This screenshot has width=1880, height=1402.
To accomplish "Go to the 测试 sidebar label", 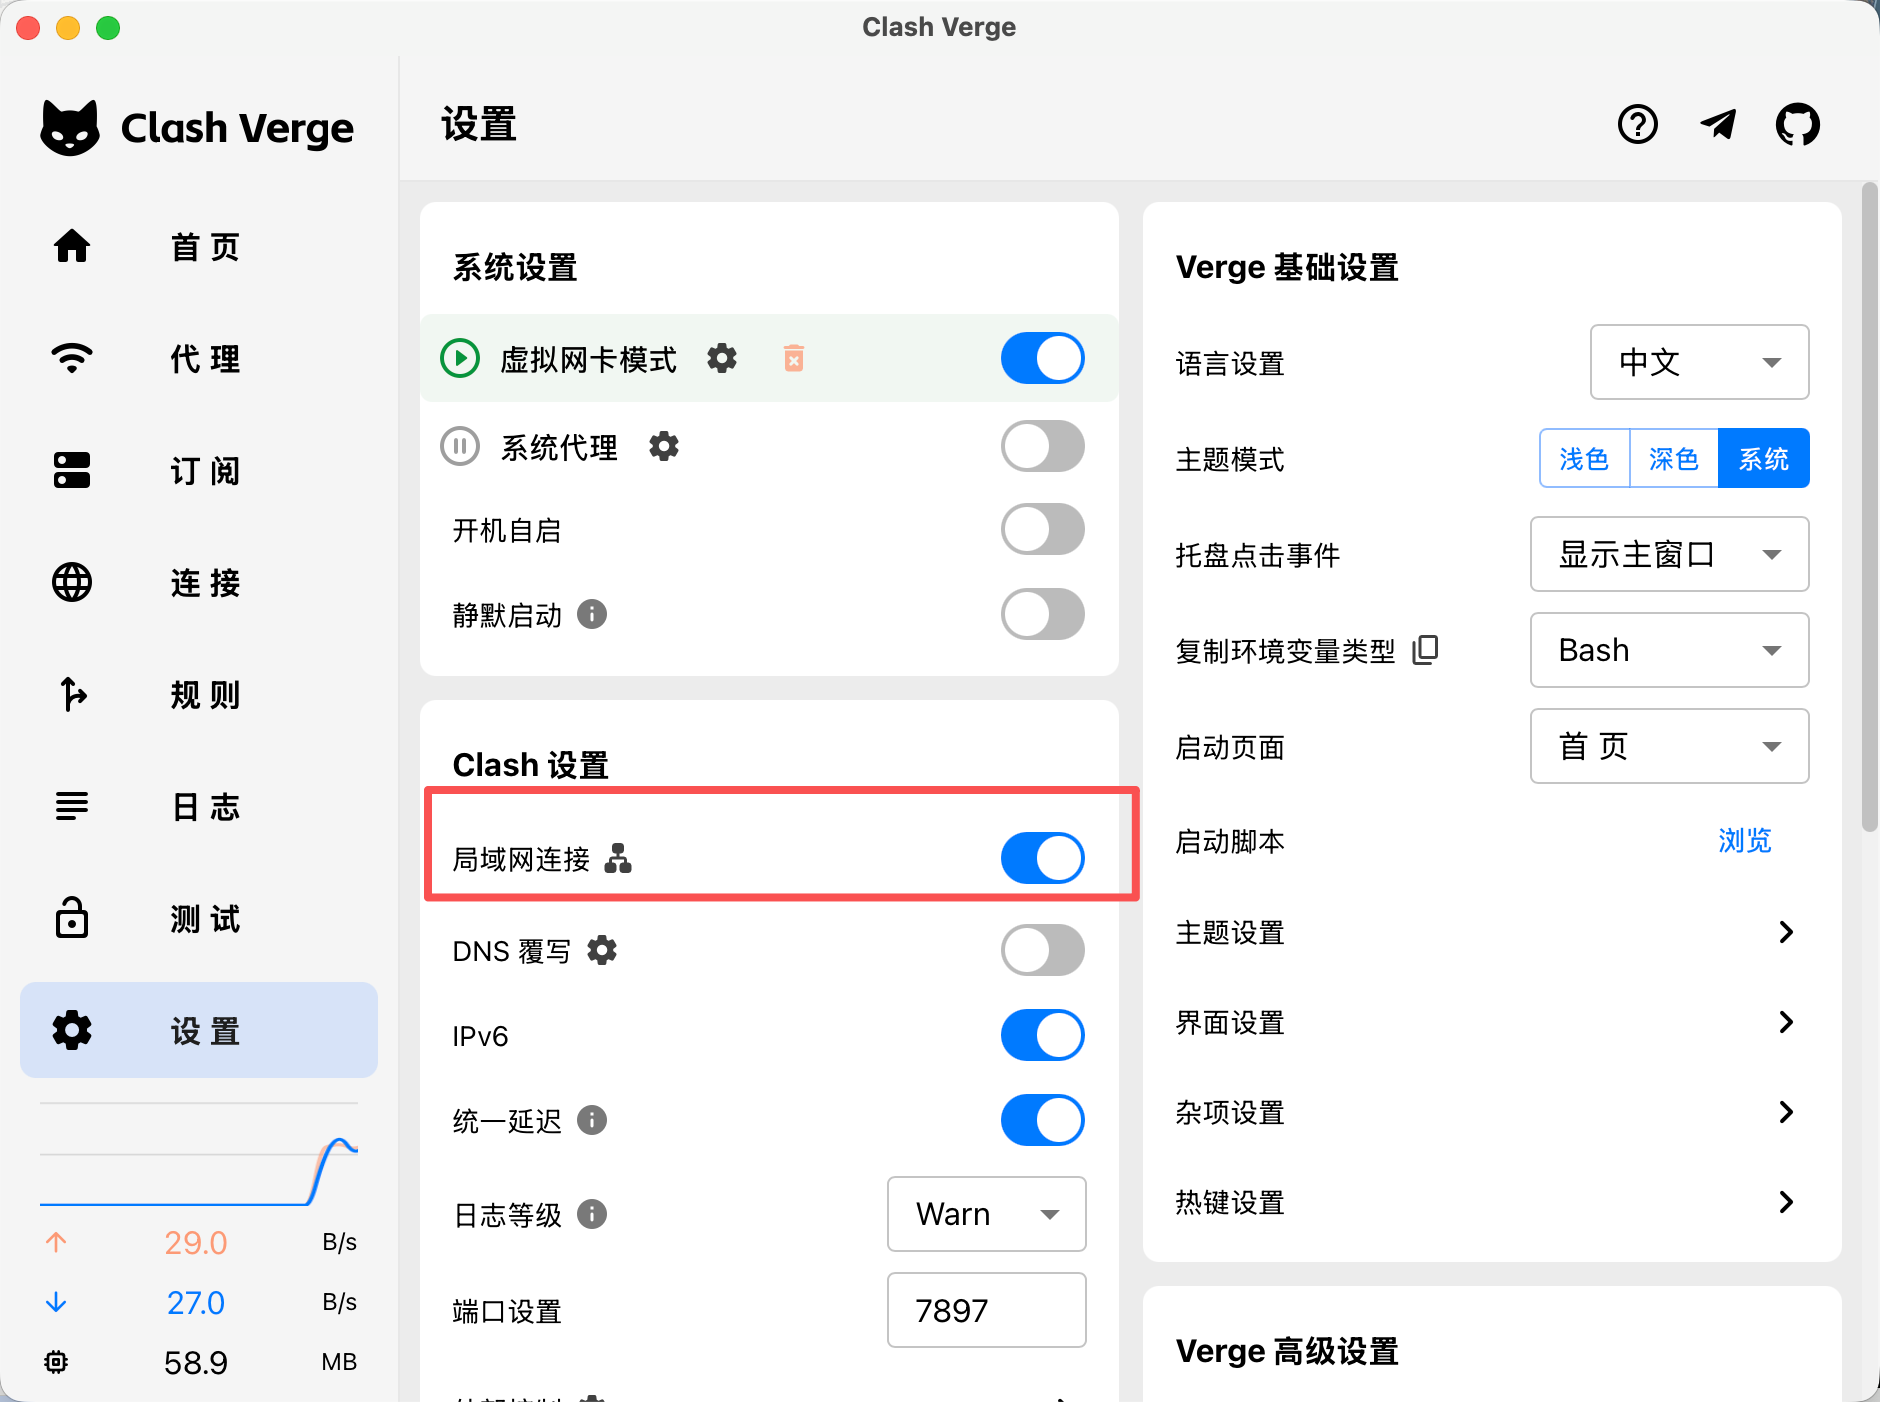I will pos(205,918).
